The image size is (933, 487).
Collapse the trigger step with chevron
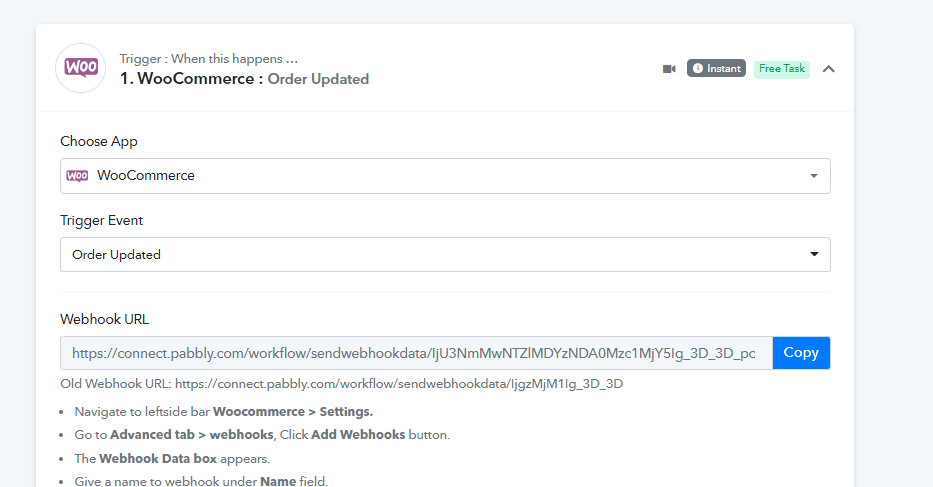(x=828, y=69)
